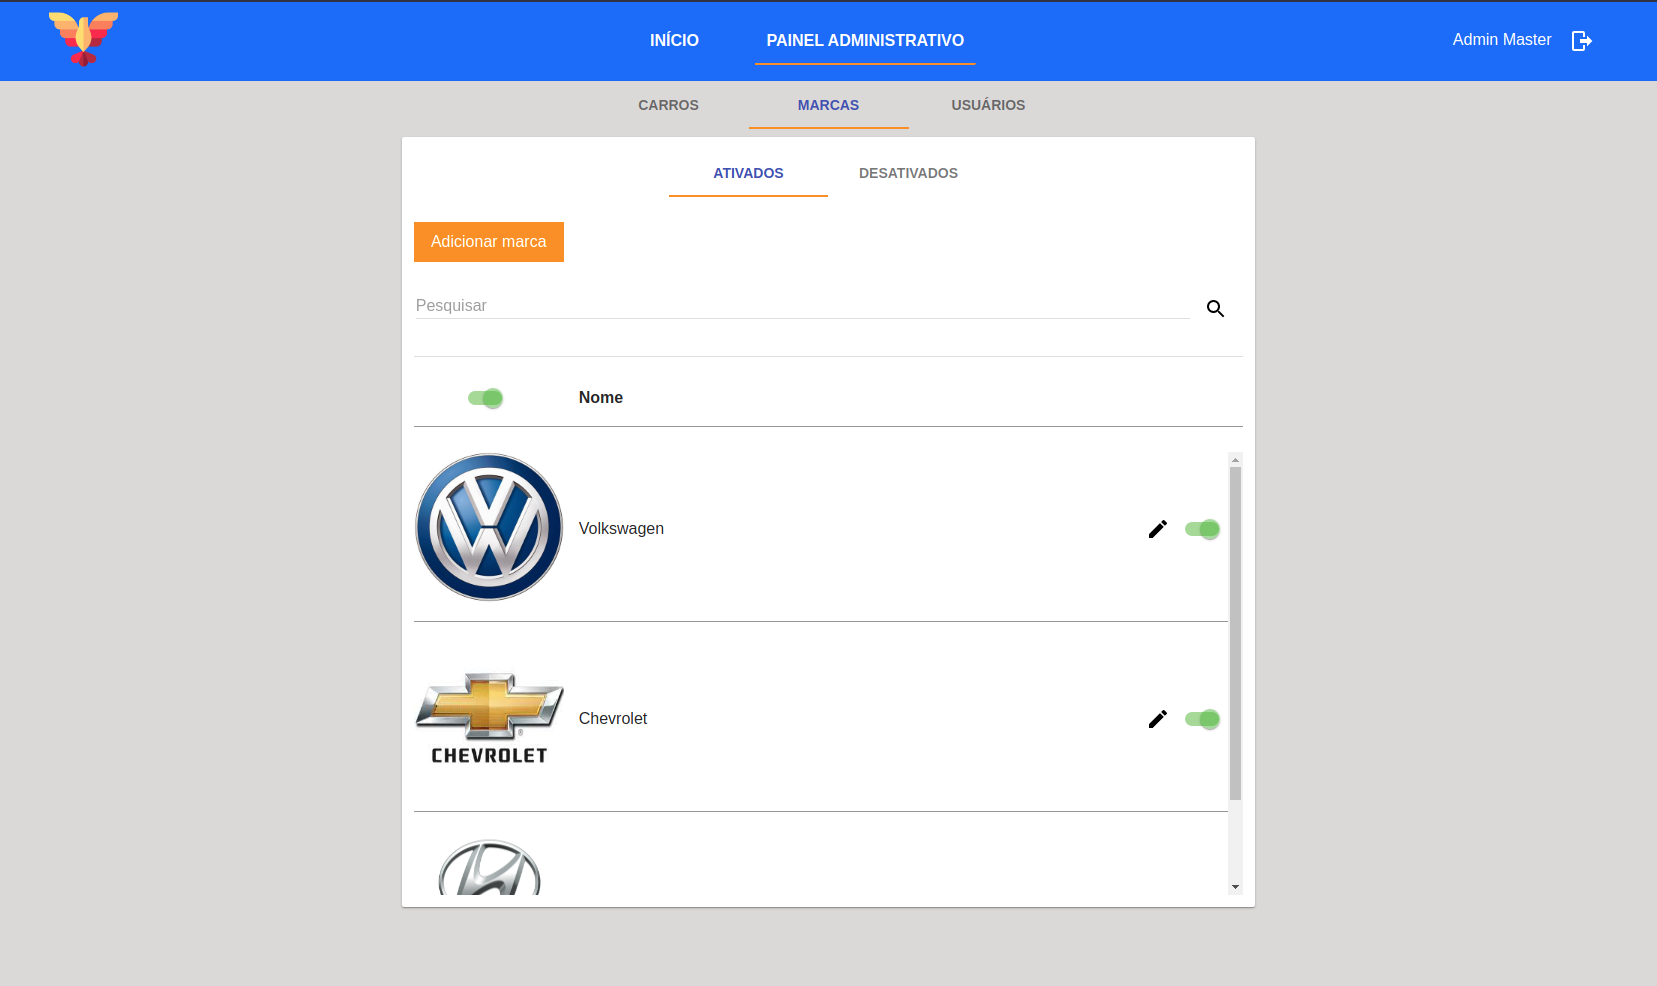This screenshot has height=986, width=1657.
Task: Disable the Volkswagen brand toggle
Action: tap(1203, 529)
